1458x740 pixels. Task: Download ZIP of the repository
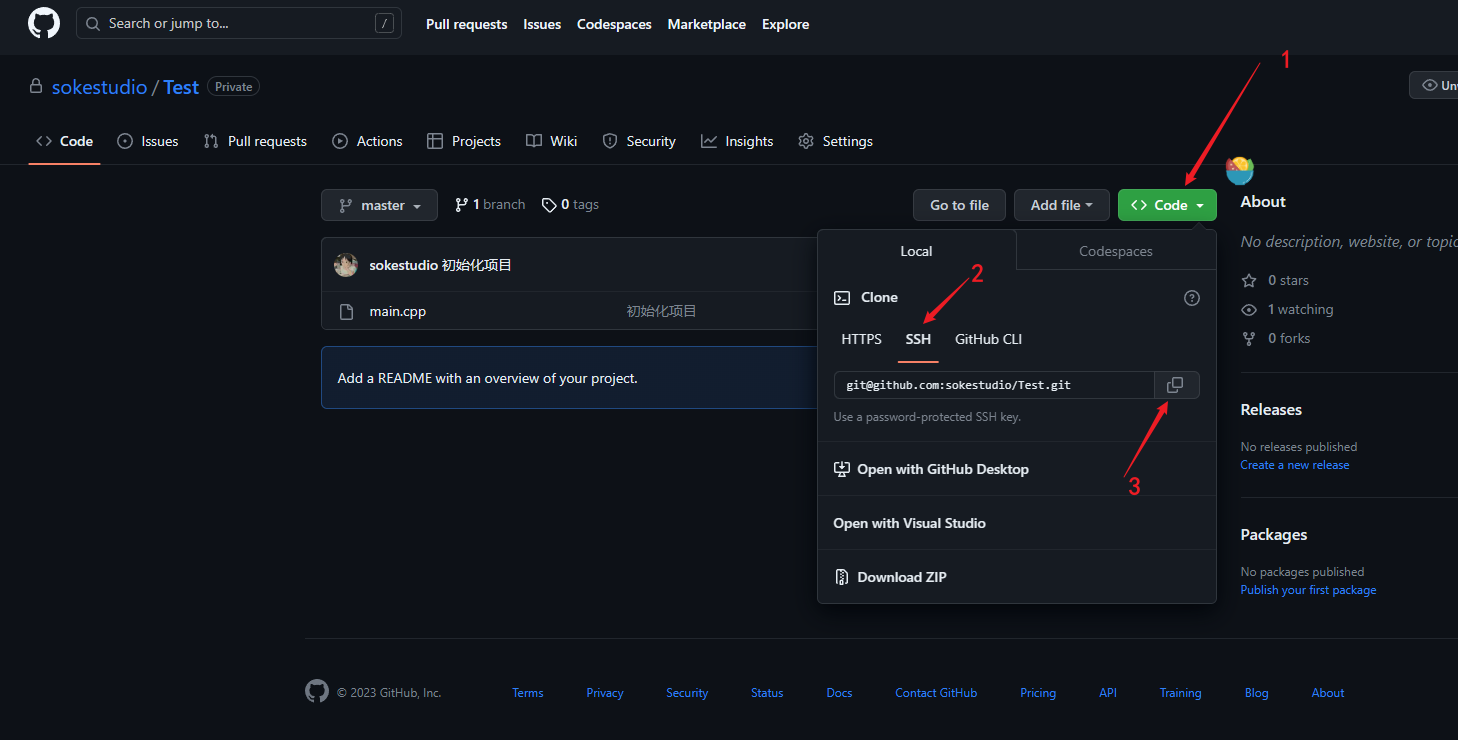pyautogui.click(x=901, y=577)
